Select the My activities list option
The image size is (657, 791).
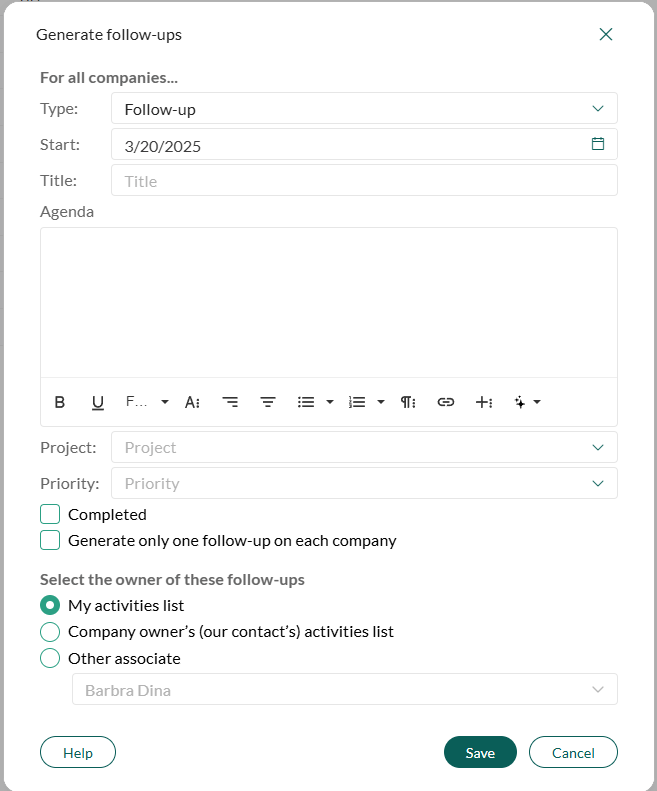(50, 605)
